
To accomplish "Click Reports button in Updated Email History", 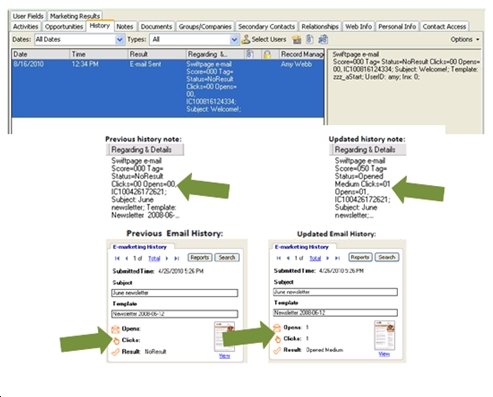I will coord(360,257).
